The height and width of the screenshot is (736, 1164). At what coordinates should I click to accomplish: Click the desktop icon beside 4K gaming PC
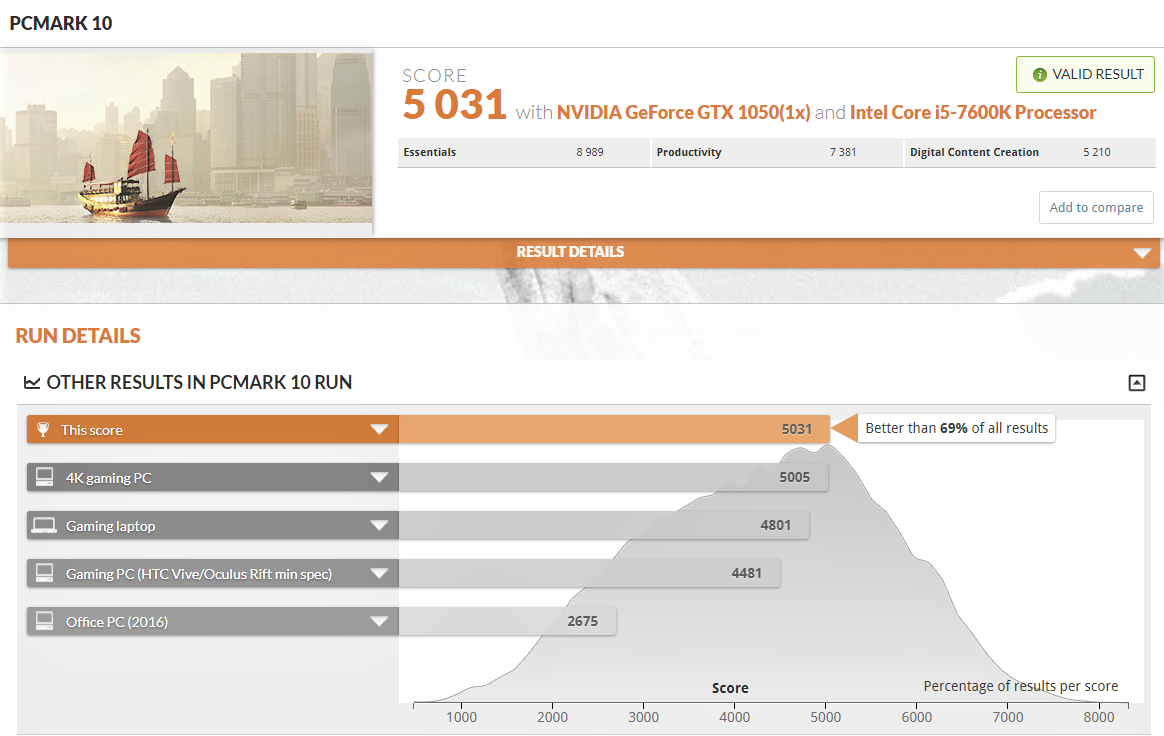pyautogui.click(x=45, y=477)
